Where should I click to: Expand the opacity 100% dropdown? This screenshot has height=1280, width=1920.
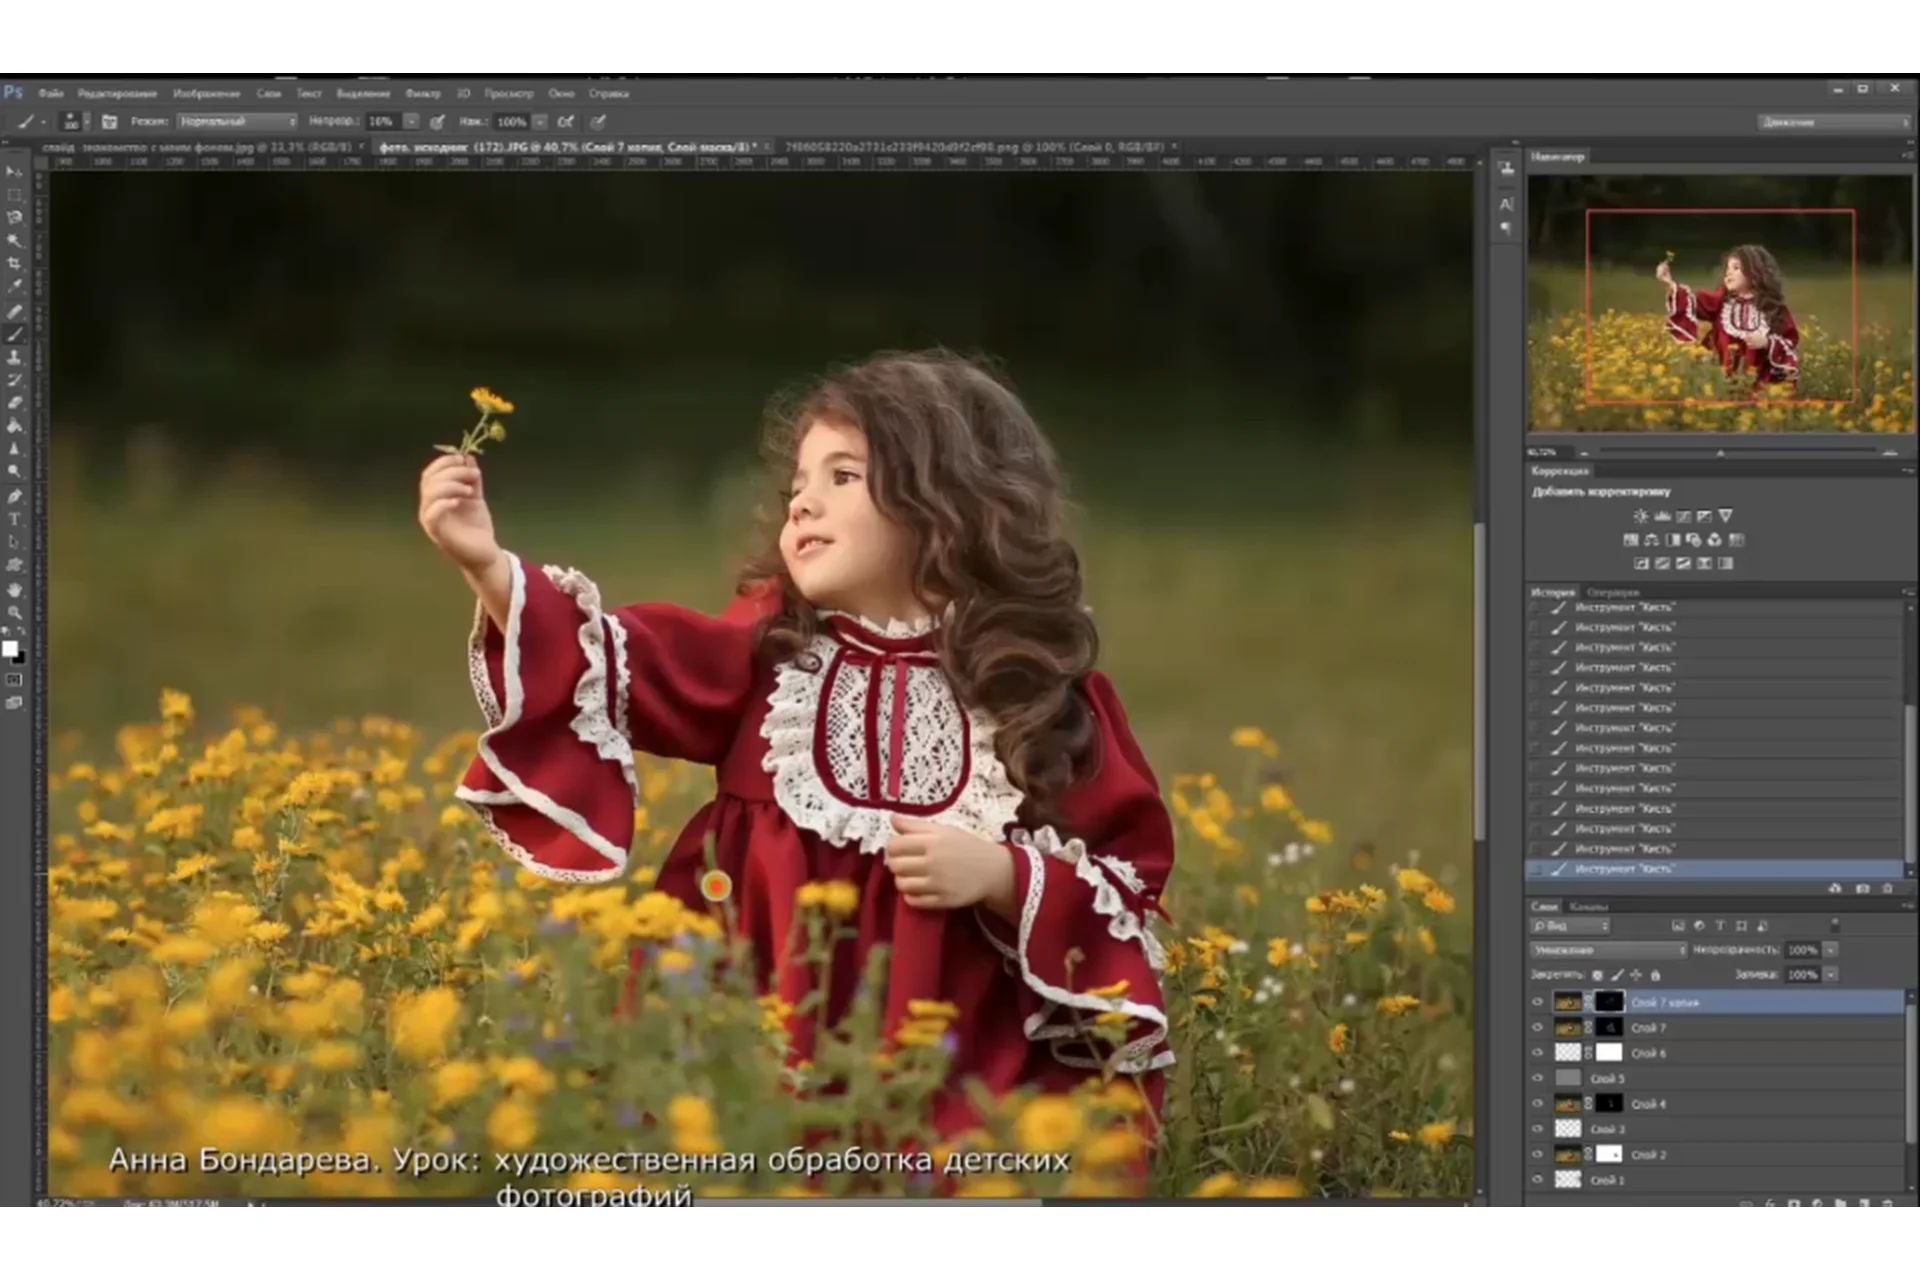click(1831, 950)
